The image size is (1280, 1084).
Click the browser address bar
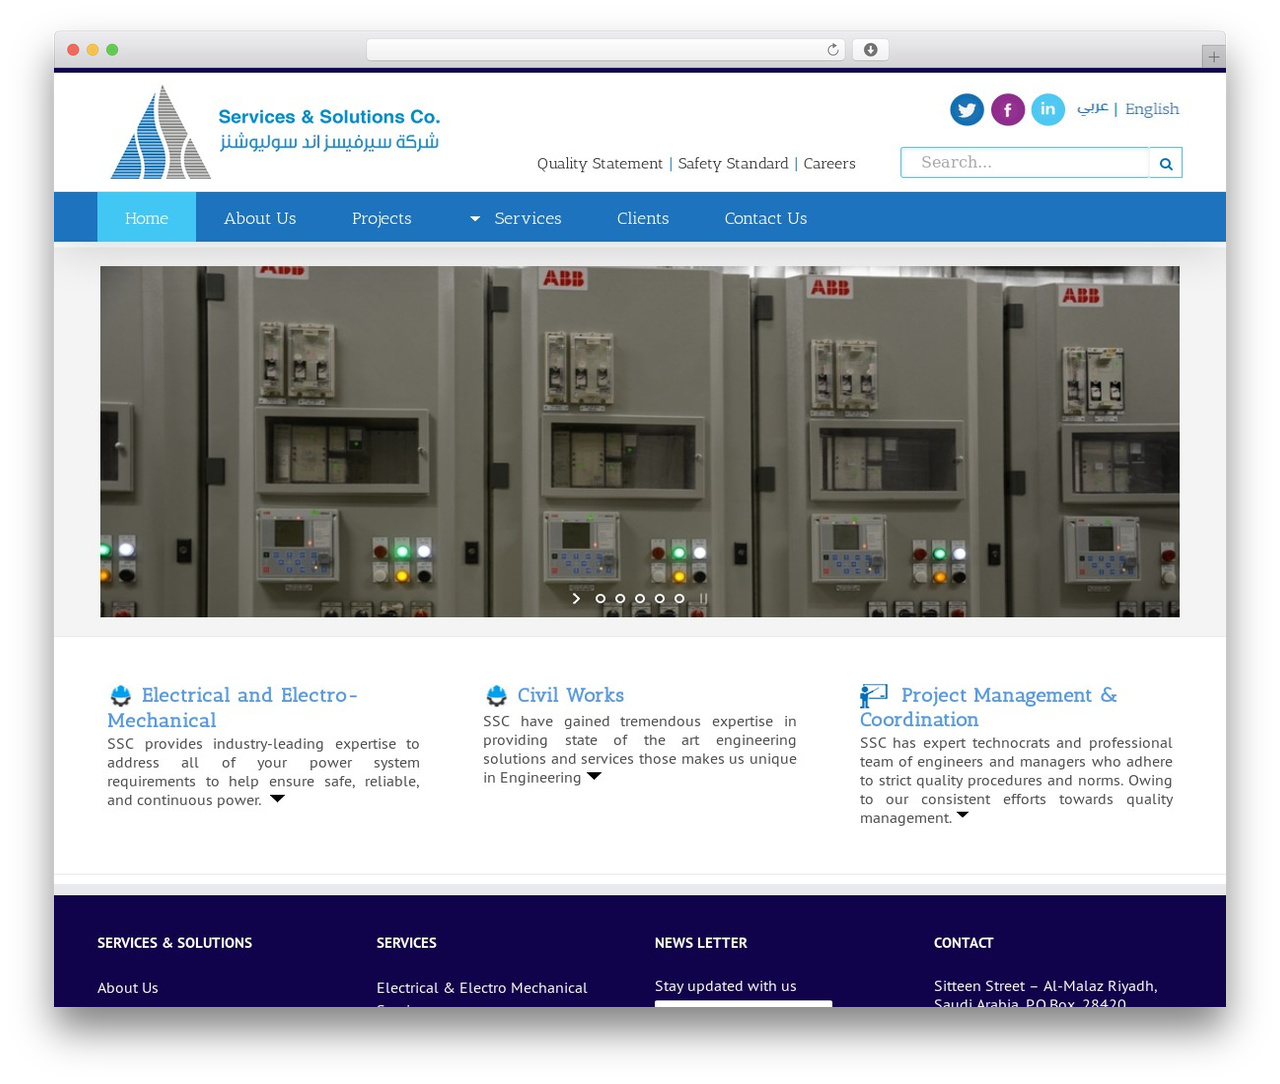click(x=606, y=50)
